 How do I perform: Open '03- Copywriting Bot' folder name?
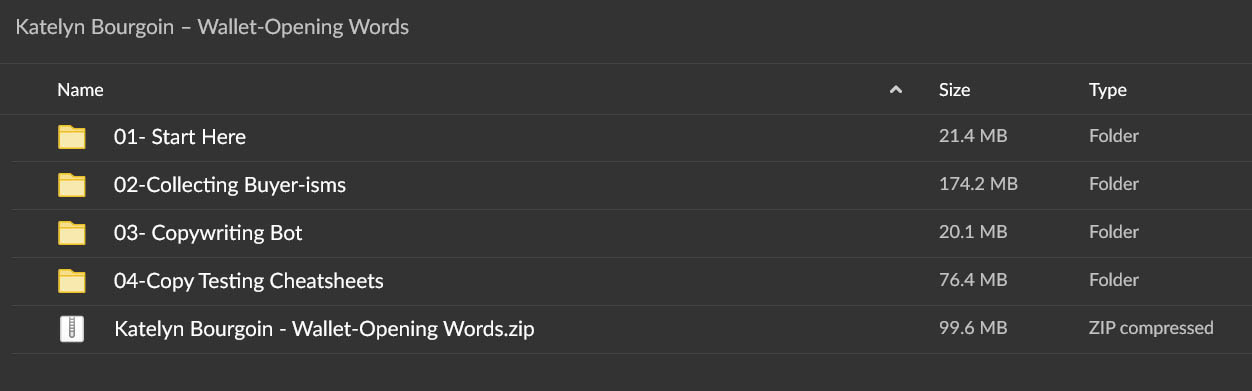(x=208, y=233)
